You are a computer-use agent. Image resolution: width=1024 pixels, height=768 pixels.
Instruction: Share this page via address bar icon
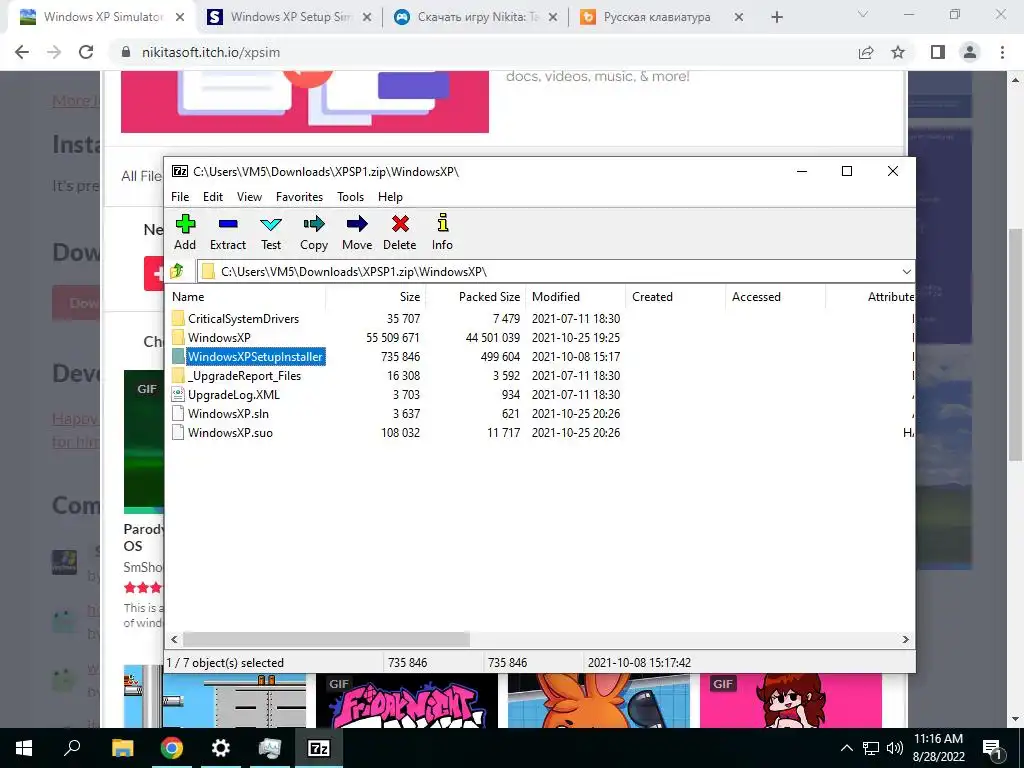866,52
